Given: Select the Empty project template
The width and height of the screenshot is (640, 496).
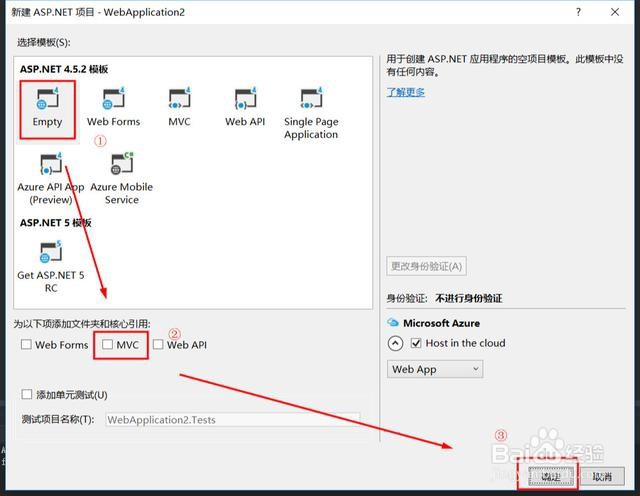Looking at the screenshot, I should coord(47,109).
